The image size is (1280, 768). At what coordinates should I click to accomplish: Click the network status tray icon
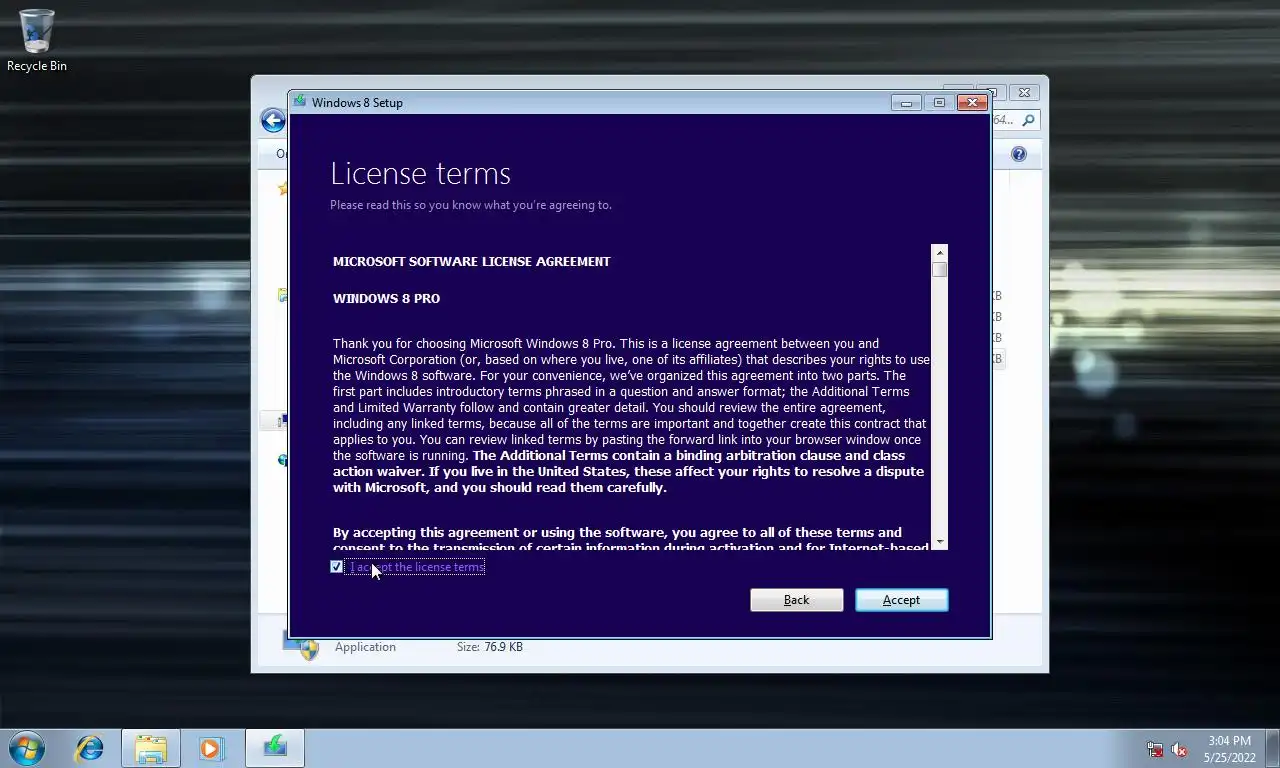tap(1155, 749)
